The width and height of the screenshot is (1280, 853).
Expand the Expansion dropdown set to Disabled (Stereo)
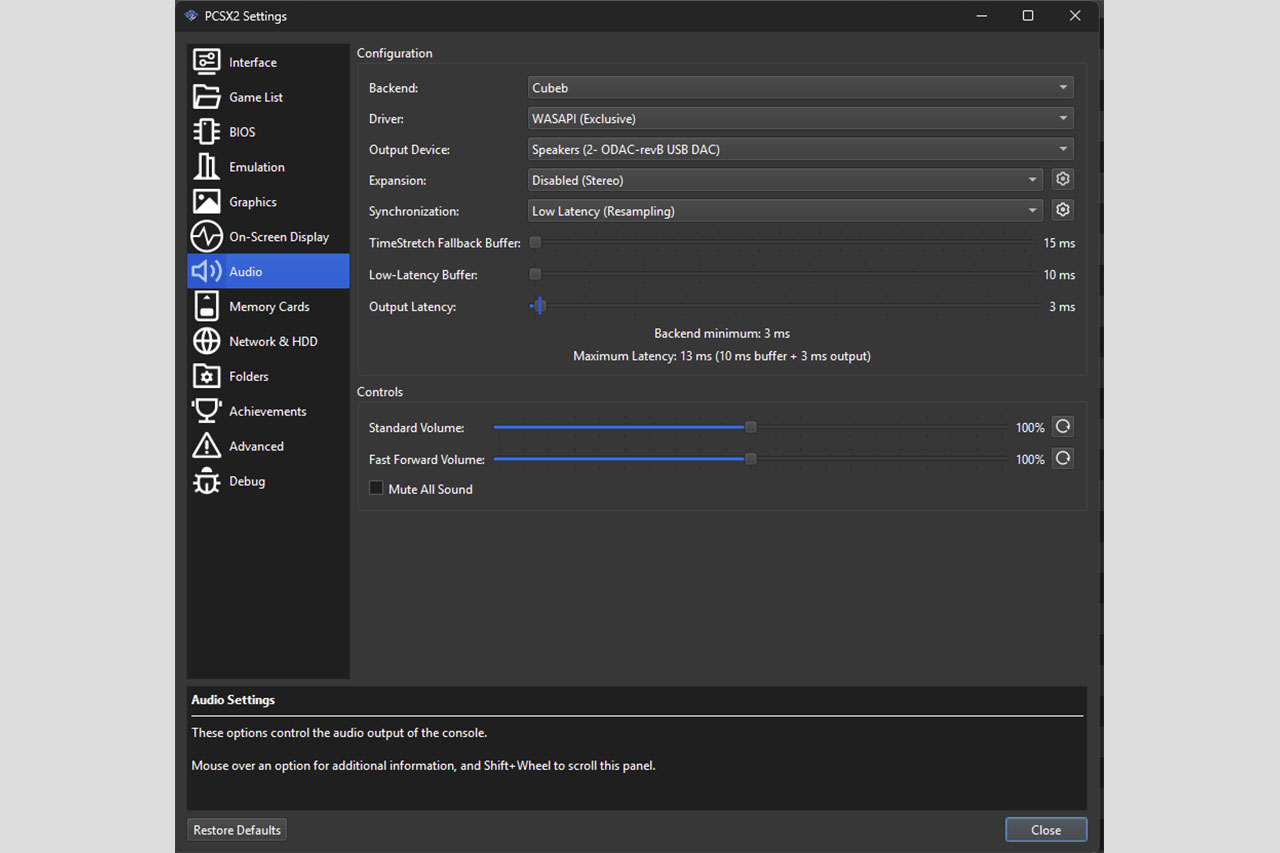(x=786, y=180)
